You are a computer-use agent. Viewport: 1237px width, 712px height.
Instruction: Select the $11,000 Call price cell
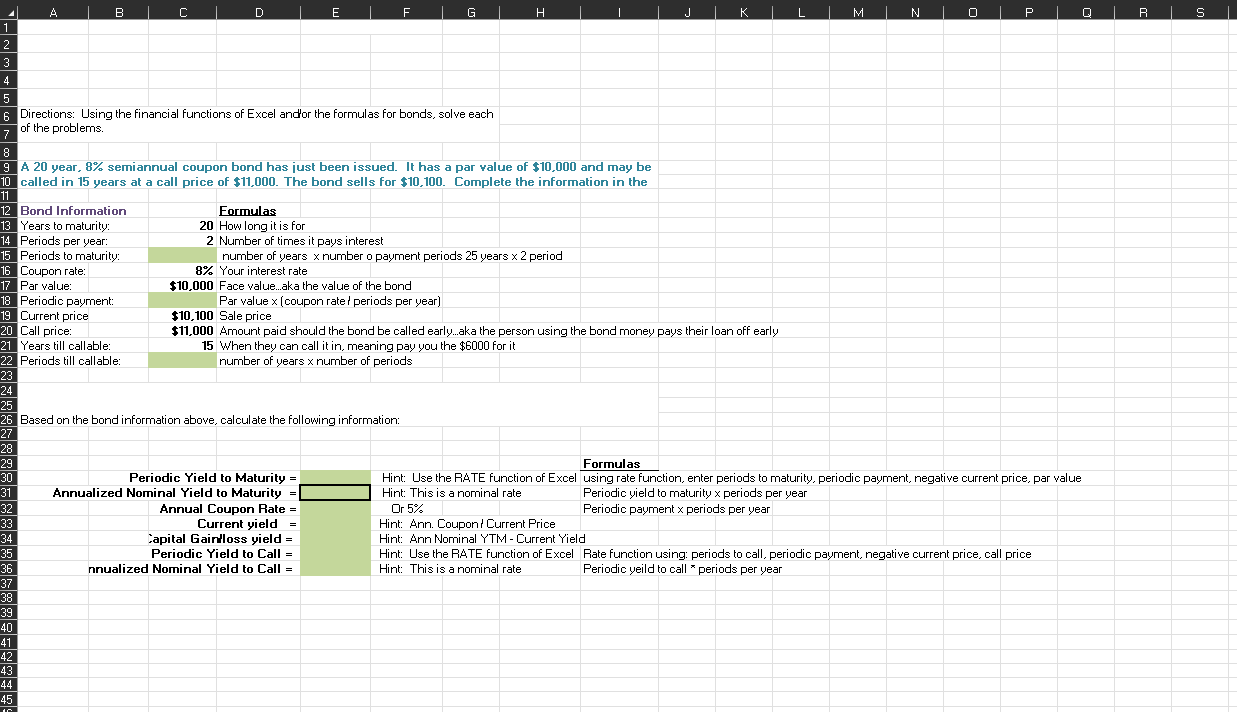pyautogui.click(x=182, y=330)
